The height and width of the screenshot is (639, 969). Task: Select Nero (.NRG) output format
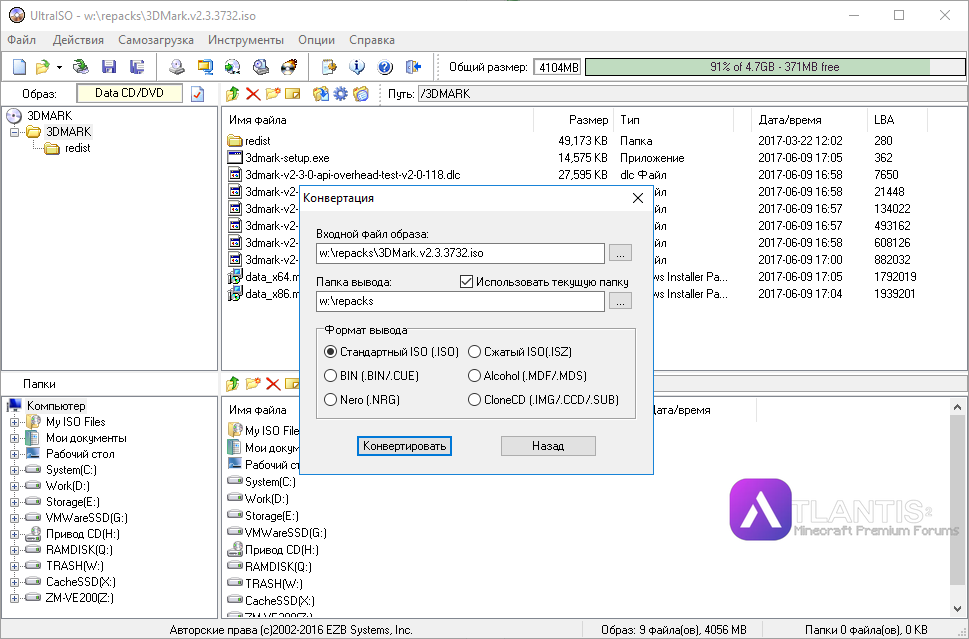pos(331,400)
